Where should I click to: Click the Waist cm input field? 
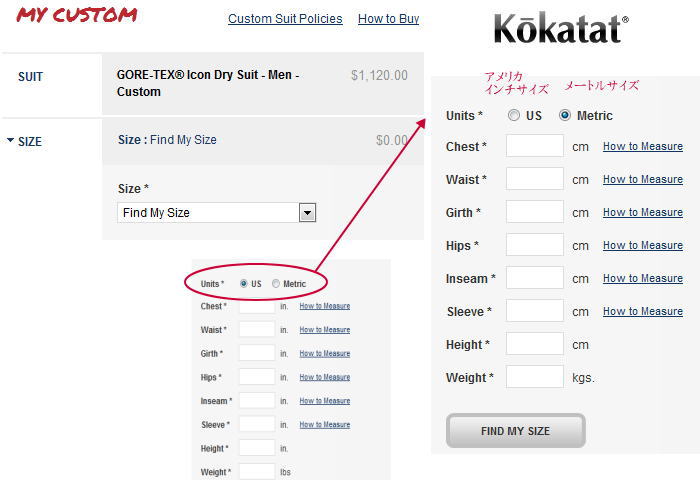[535, 179]
